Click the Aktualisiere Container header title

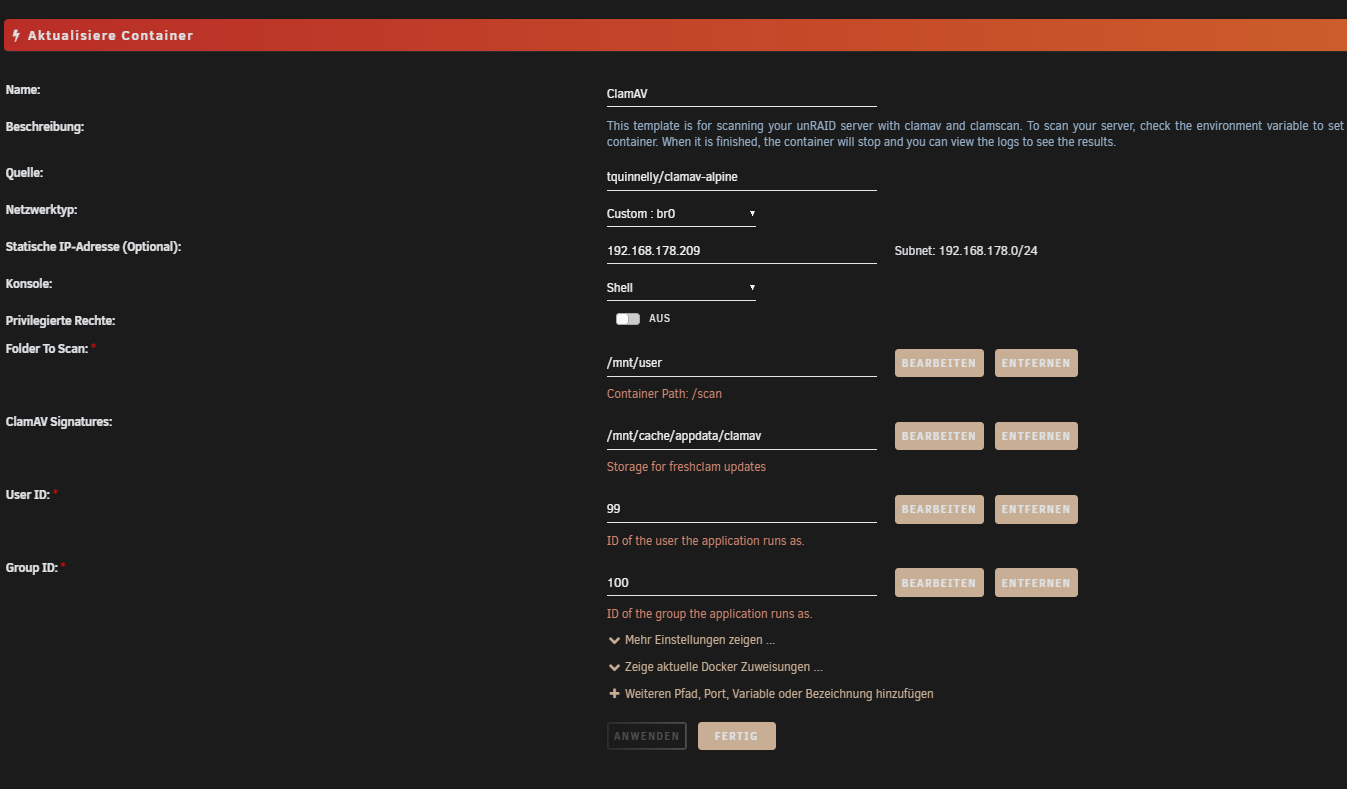click(x=110, y=35)
